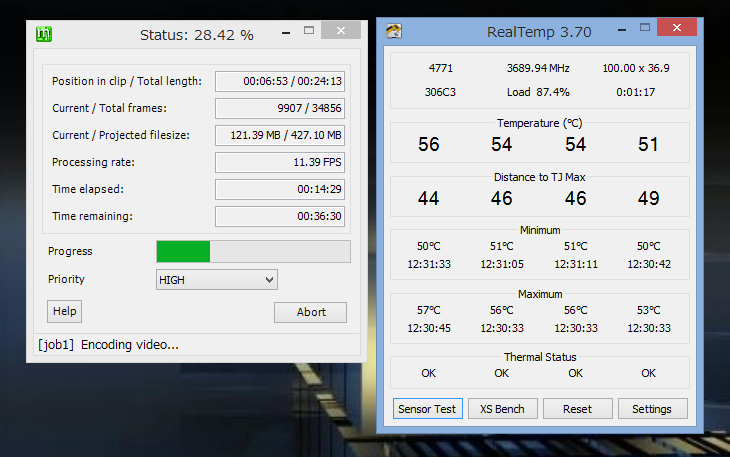This screenshot has width=730, height=457.
Task: Click the 'Status: 28.42 %' window title
Action: pyautogui.click(x=196, y=35)
